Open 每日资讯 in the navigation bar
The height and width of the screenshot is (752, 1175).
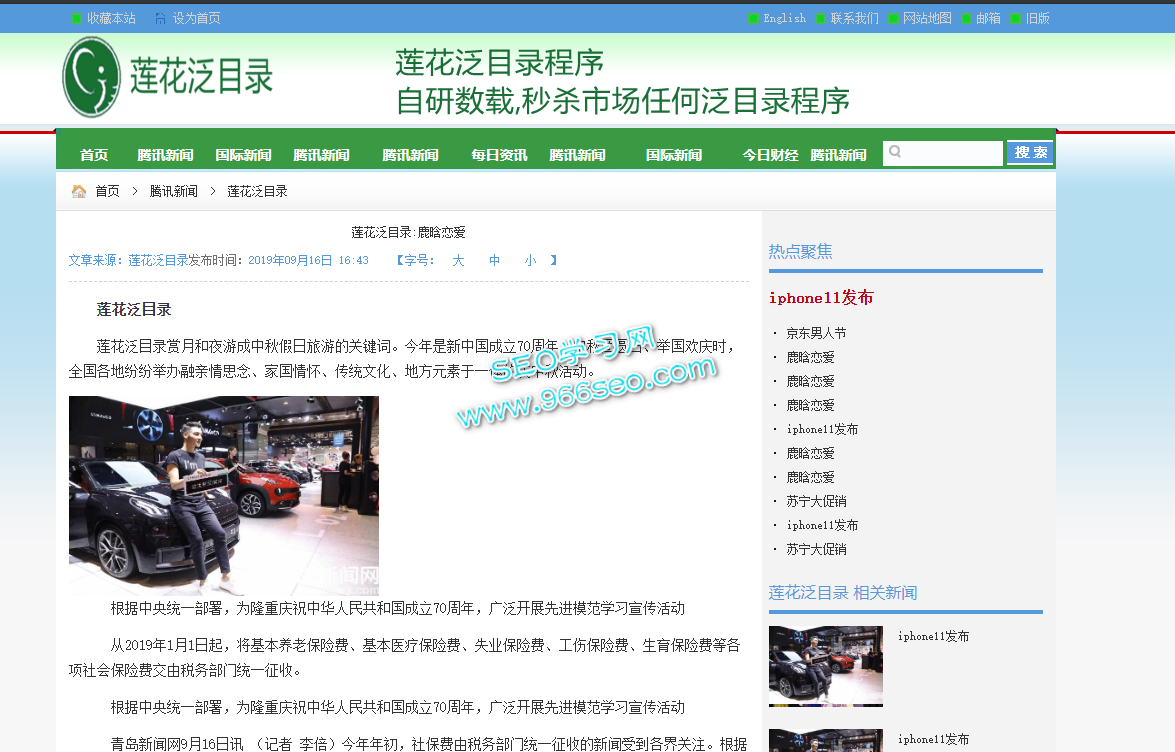pyautogui.click(x=499, y=155)
